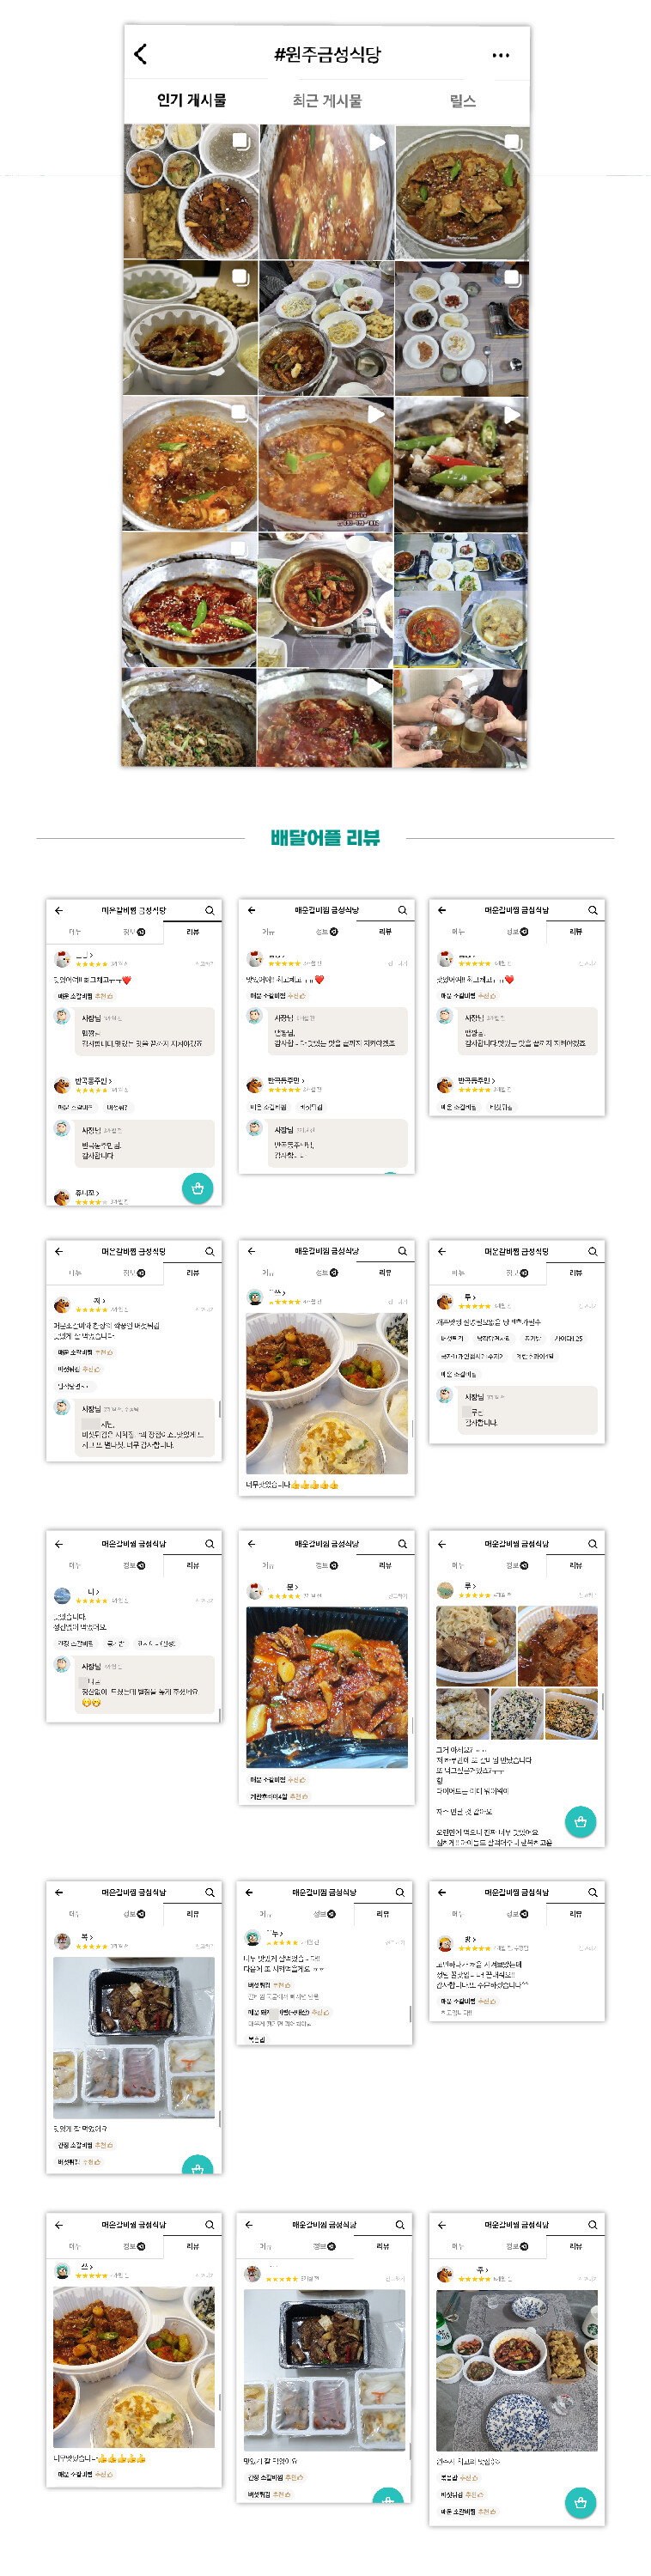Tap the #원주금성식당 hashtag title
This screenshot has height=2576, width=651.
327,54
